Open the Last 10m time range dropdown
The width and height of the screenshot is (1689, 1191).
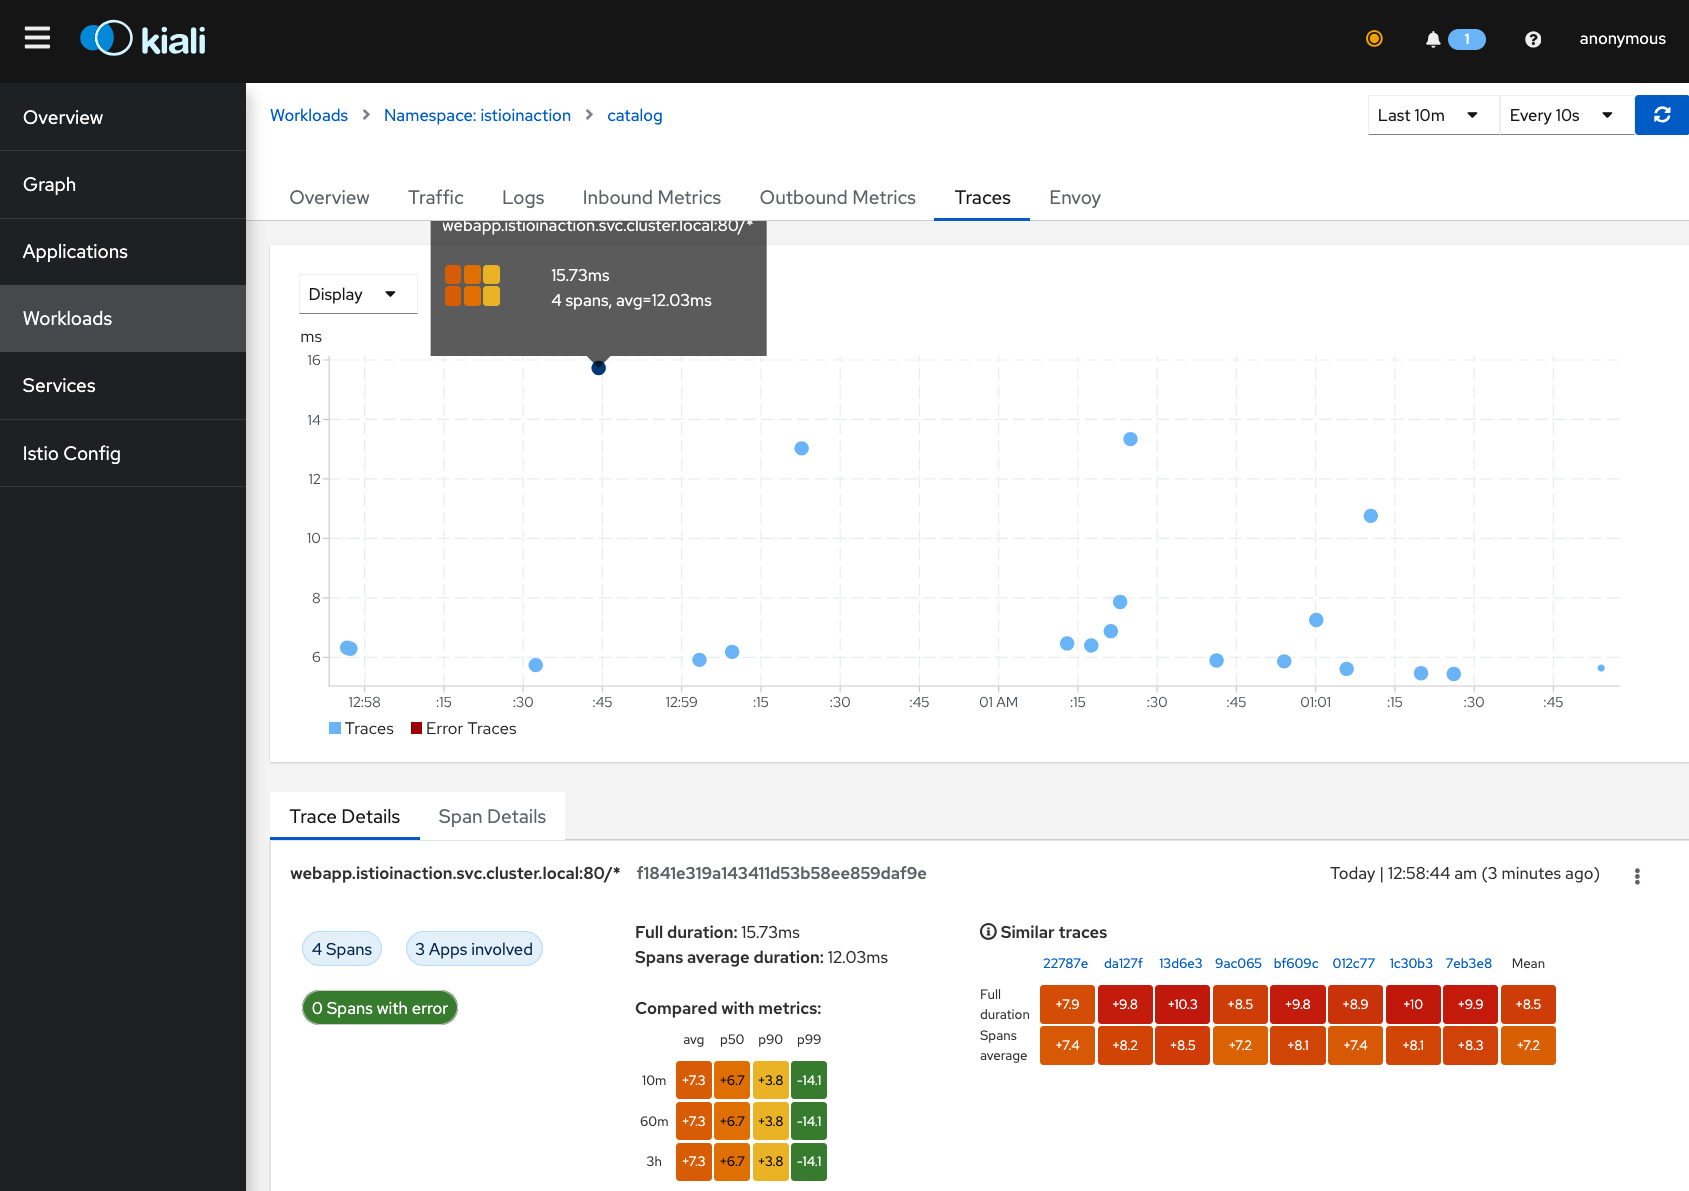point(1433,115)
